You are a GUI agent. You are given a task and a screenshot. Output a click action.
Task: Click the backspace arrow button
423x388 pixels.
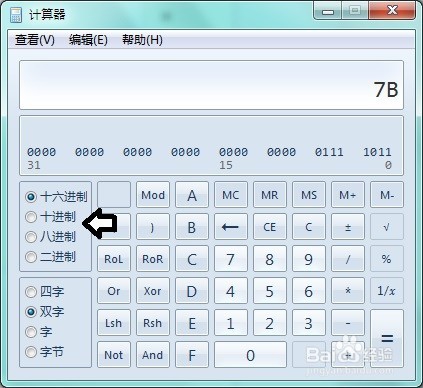pyautogui.click(x=231, y=227)
